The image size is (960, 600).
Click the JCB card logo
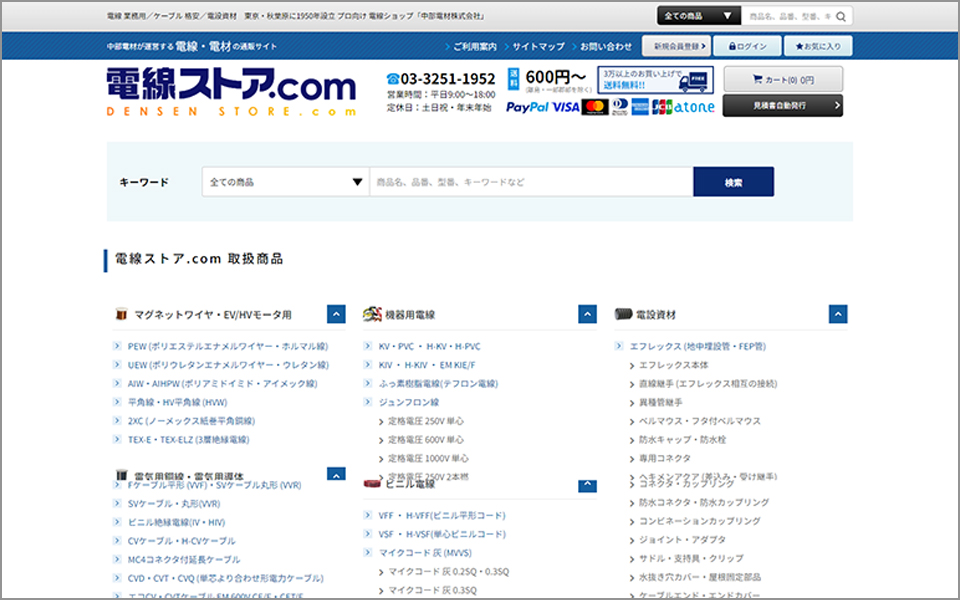(x=662, y=107)
